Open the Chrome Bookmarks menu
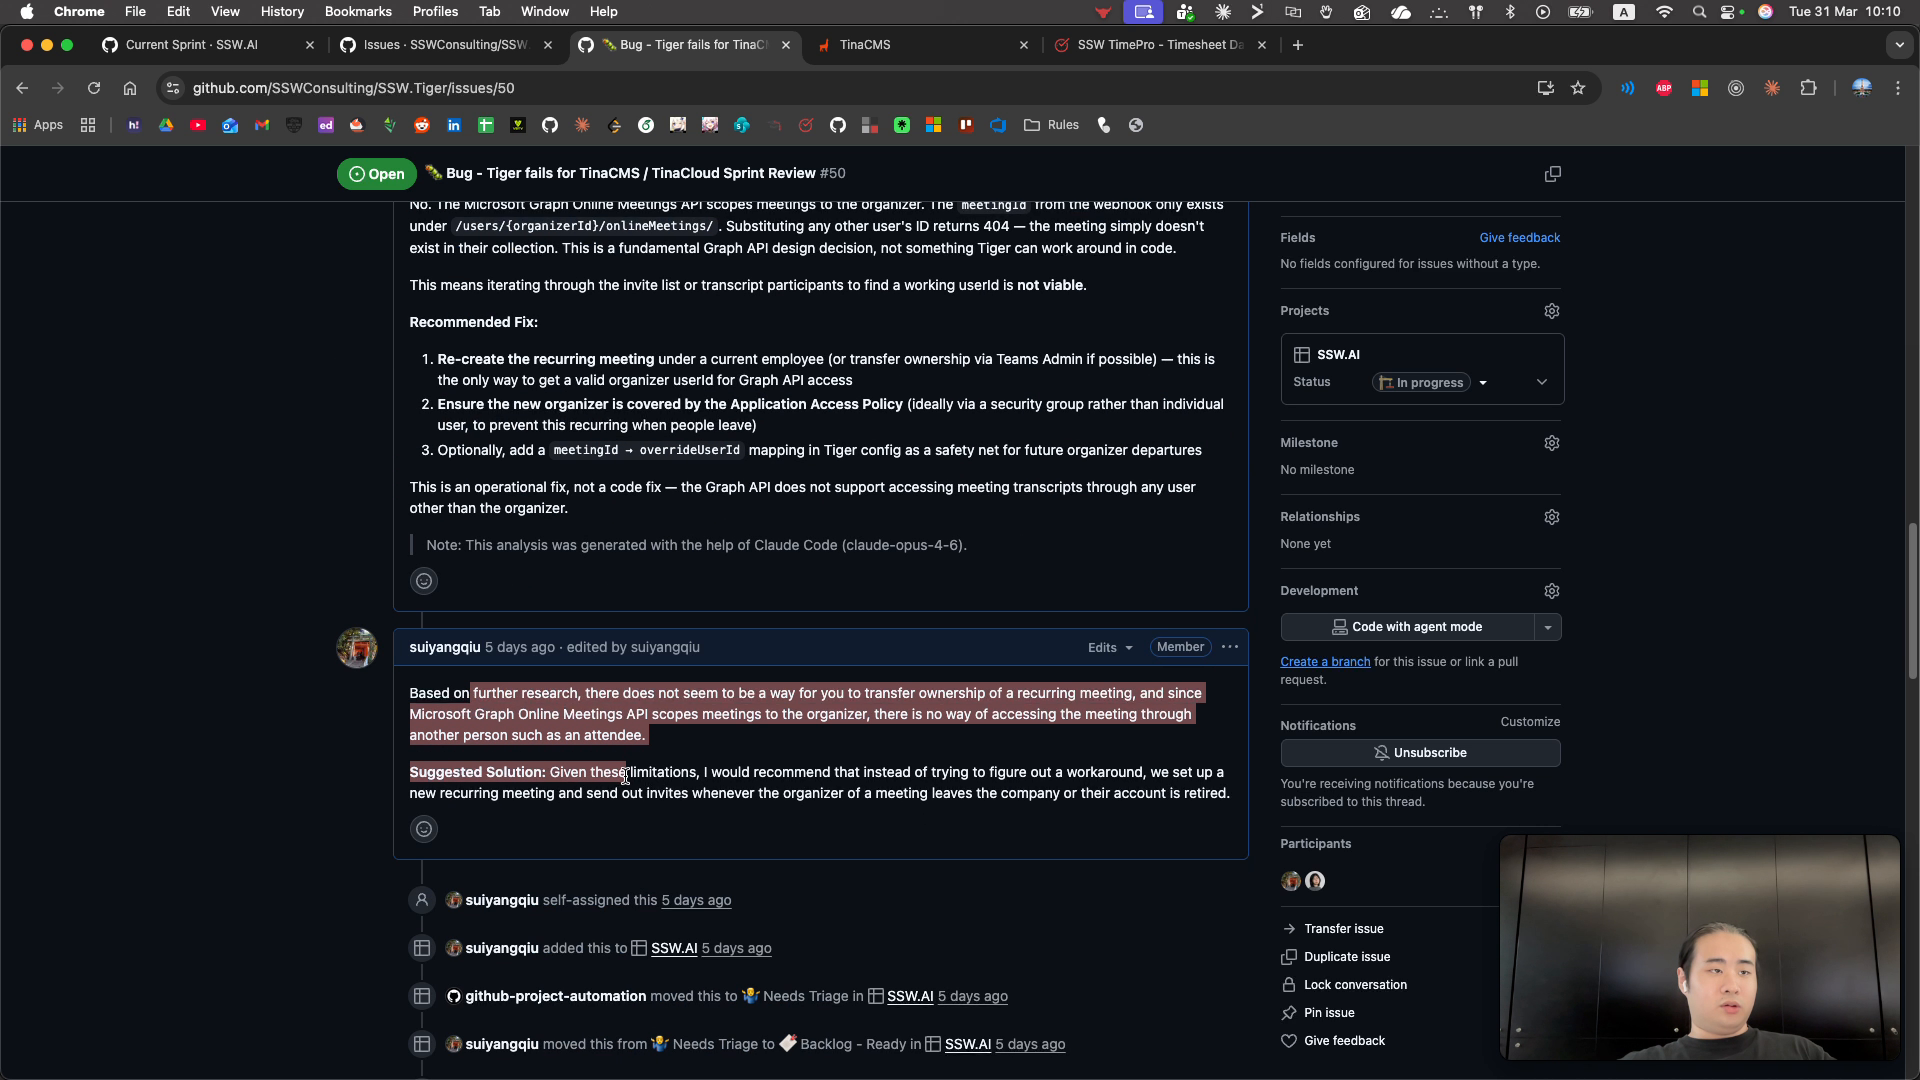This screenshot has width=1920, height=1080. (x=358, y=12)
